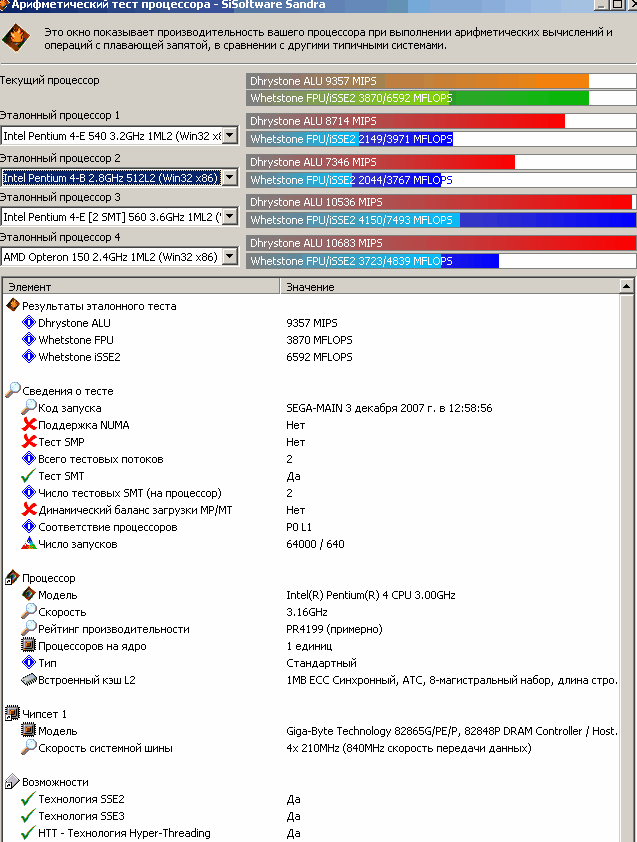Click the Whetstone 2149/3971 MFLOPS bar
Viewport: 637px width, 842px height.
pos(441,139)
